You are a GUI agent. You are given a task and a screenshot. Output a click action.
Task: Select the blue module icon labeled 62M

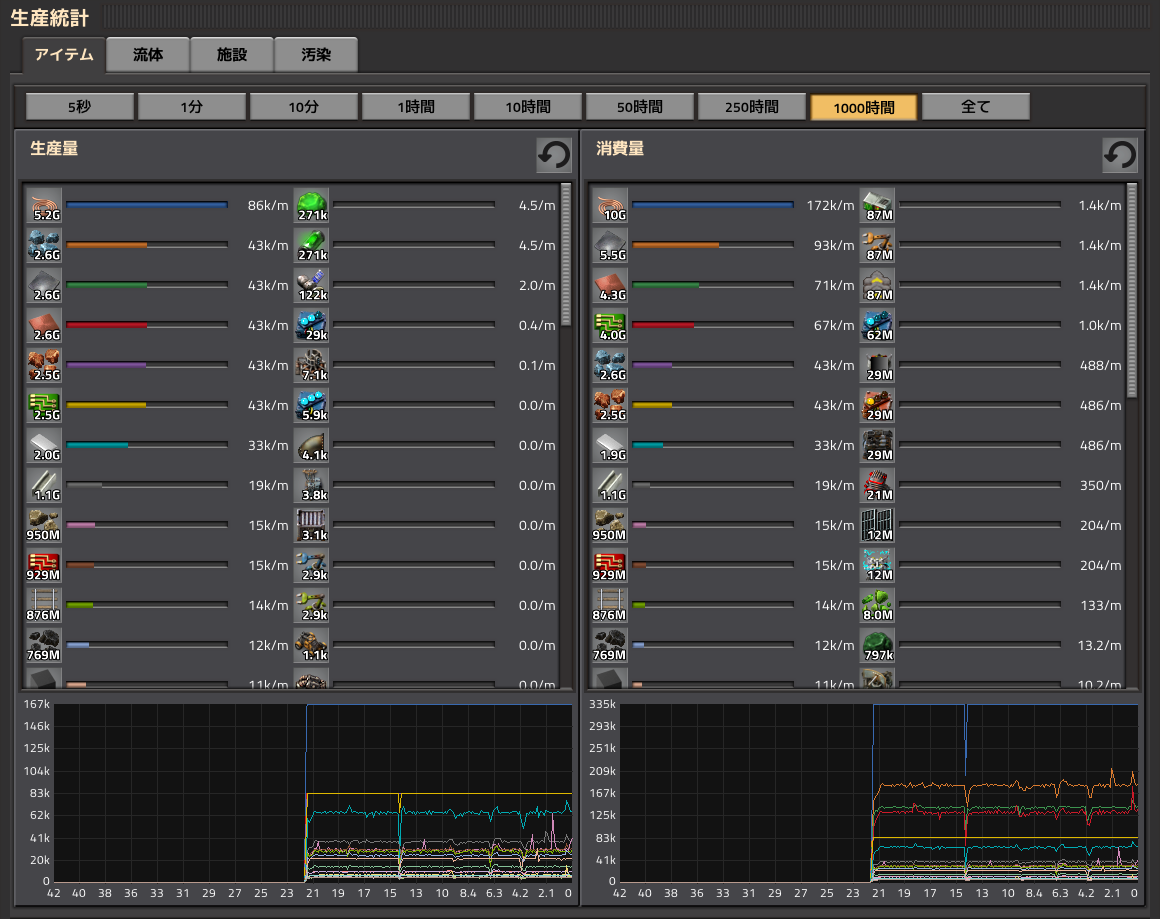pyautogui.click(x=877, y=325)
